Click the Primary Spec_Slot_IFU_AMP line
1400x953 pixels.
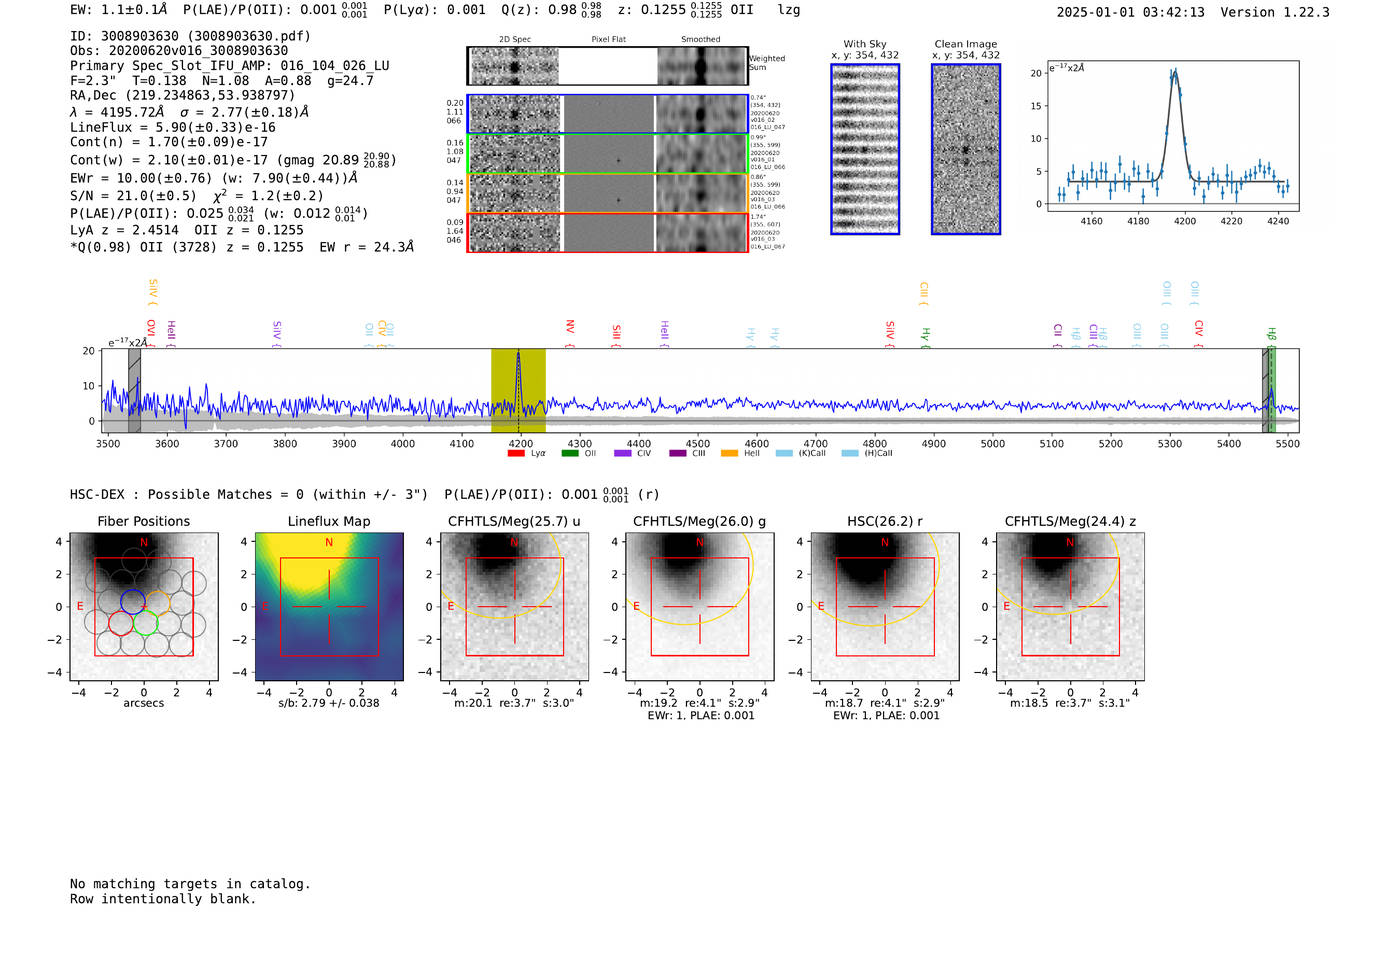pyautogui.click(x=230, y=66)
